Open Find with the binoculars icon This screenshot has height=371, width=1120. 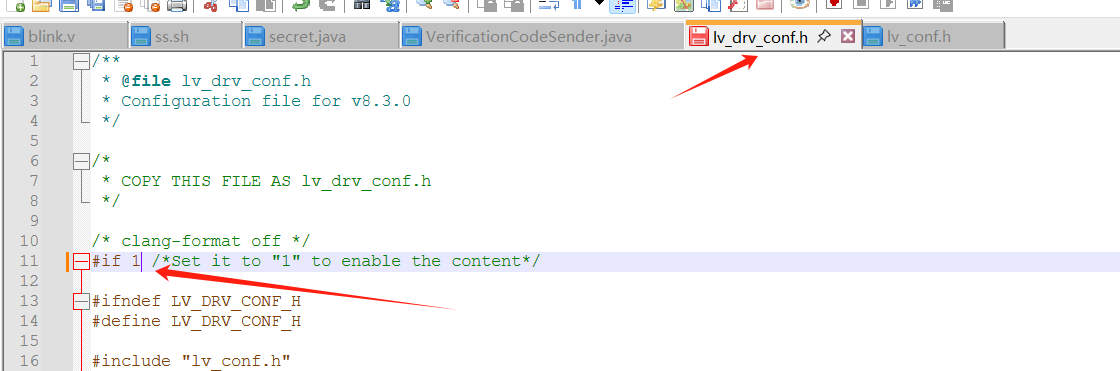click(x=362, y=5)
